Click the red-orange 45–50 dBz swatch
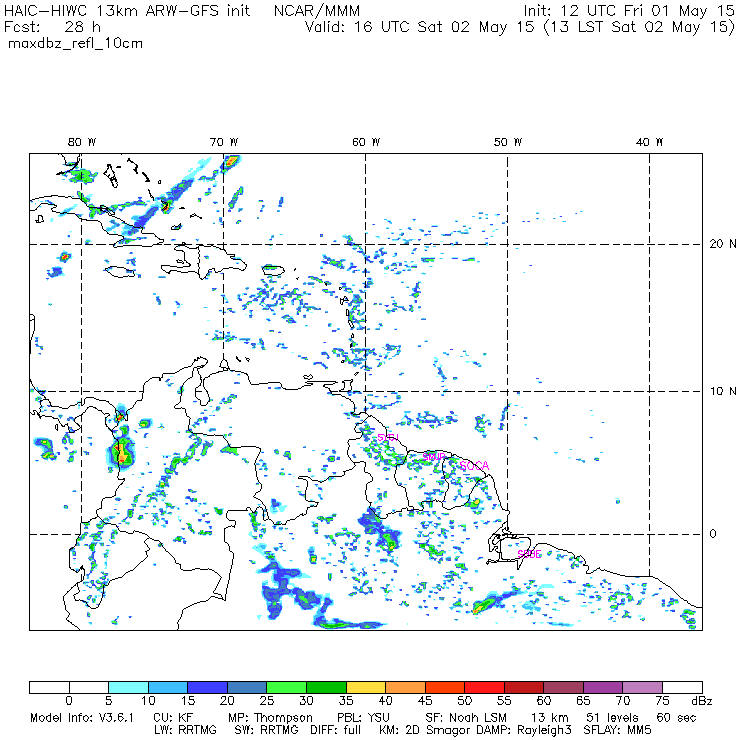The width and height of the screenshot is (740, 740). coord(445,687)
